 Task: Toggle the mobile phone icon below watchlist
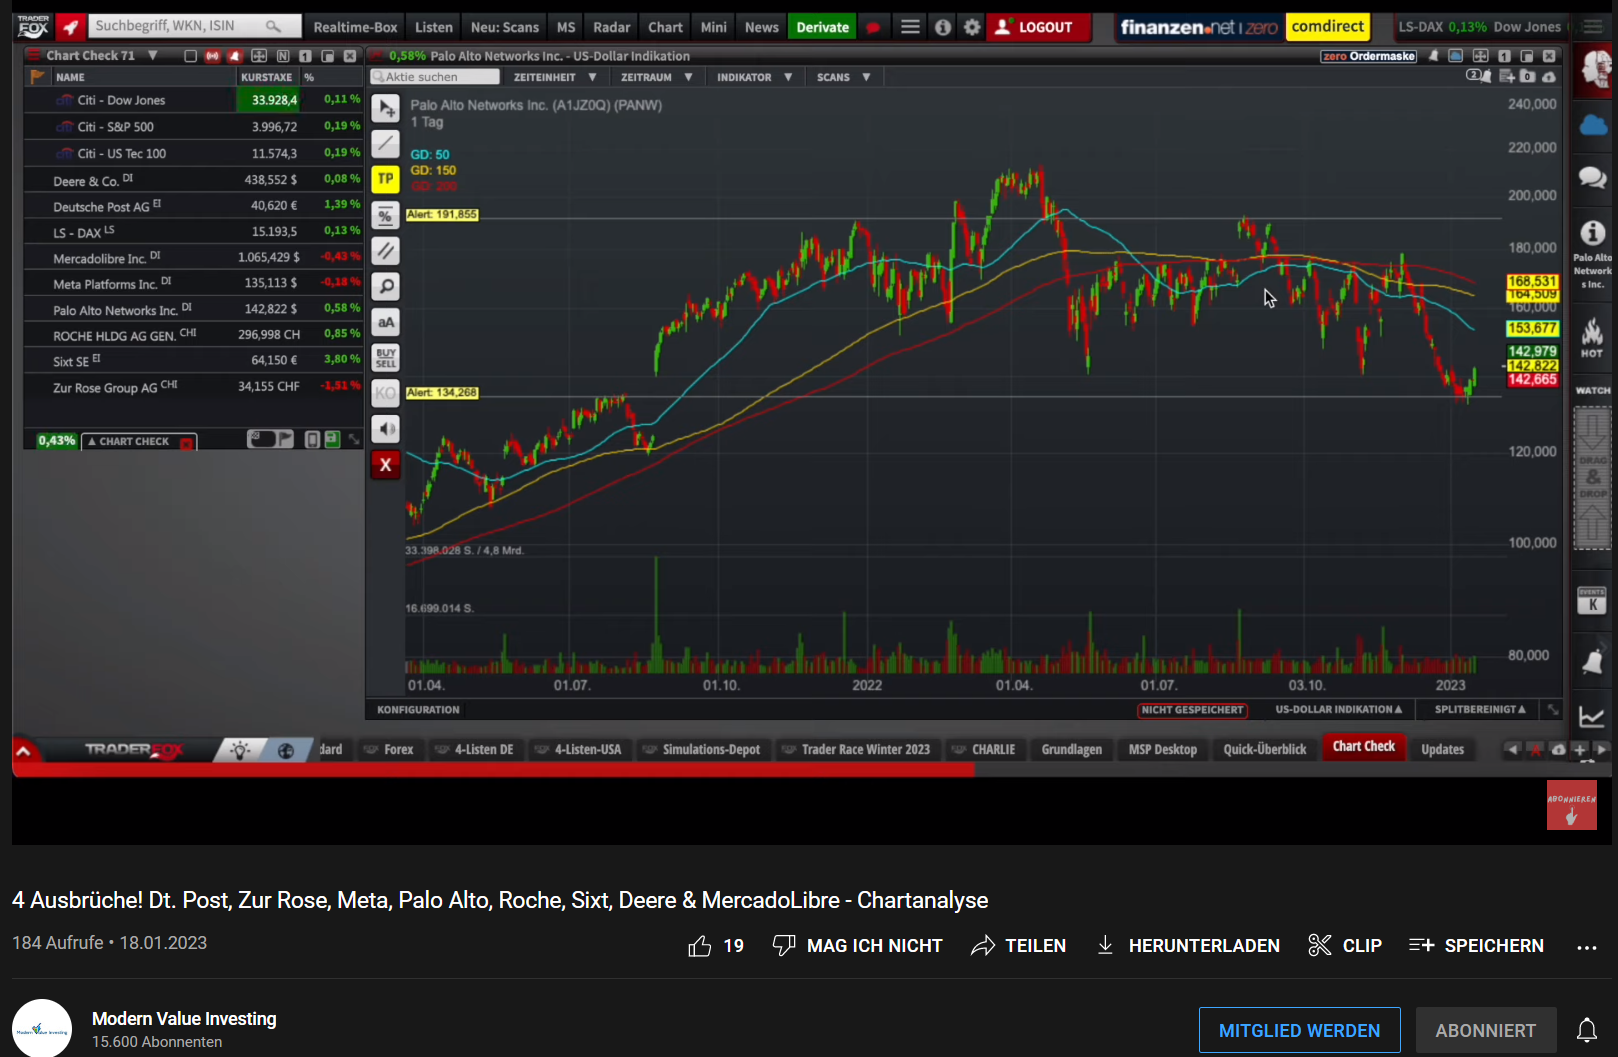pos(313,439)
